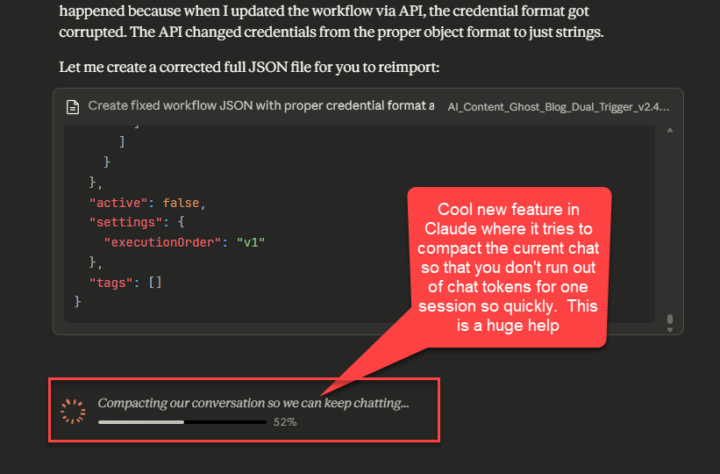720x474 pixels.
Task: Click the final closing brace of the JSON
Action: coord(77,300)
